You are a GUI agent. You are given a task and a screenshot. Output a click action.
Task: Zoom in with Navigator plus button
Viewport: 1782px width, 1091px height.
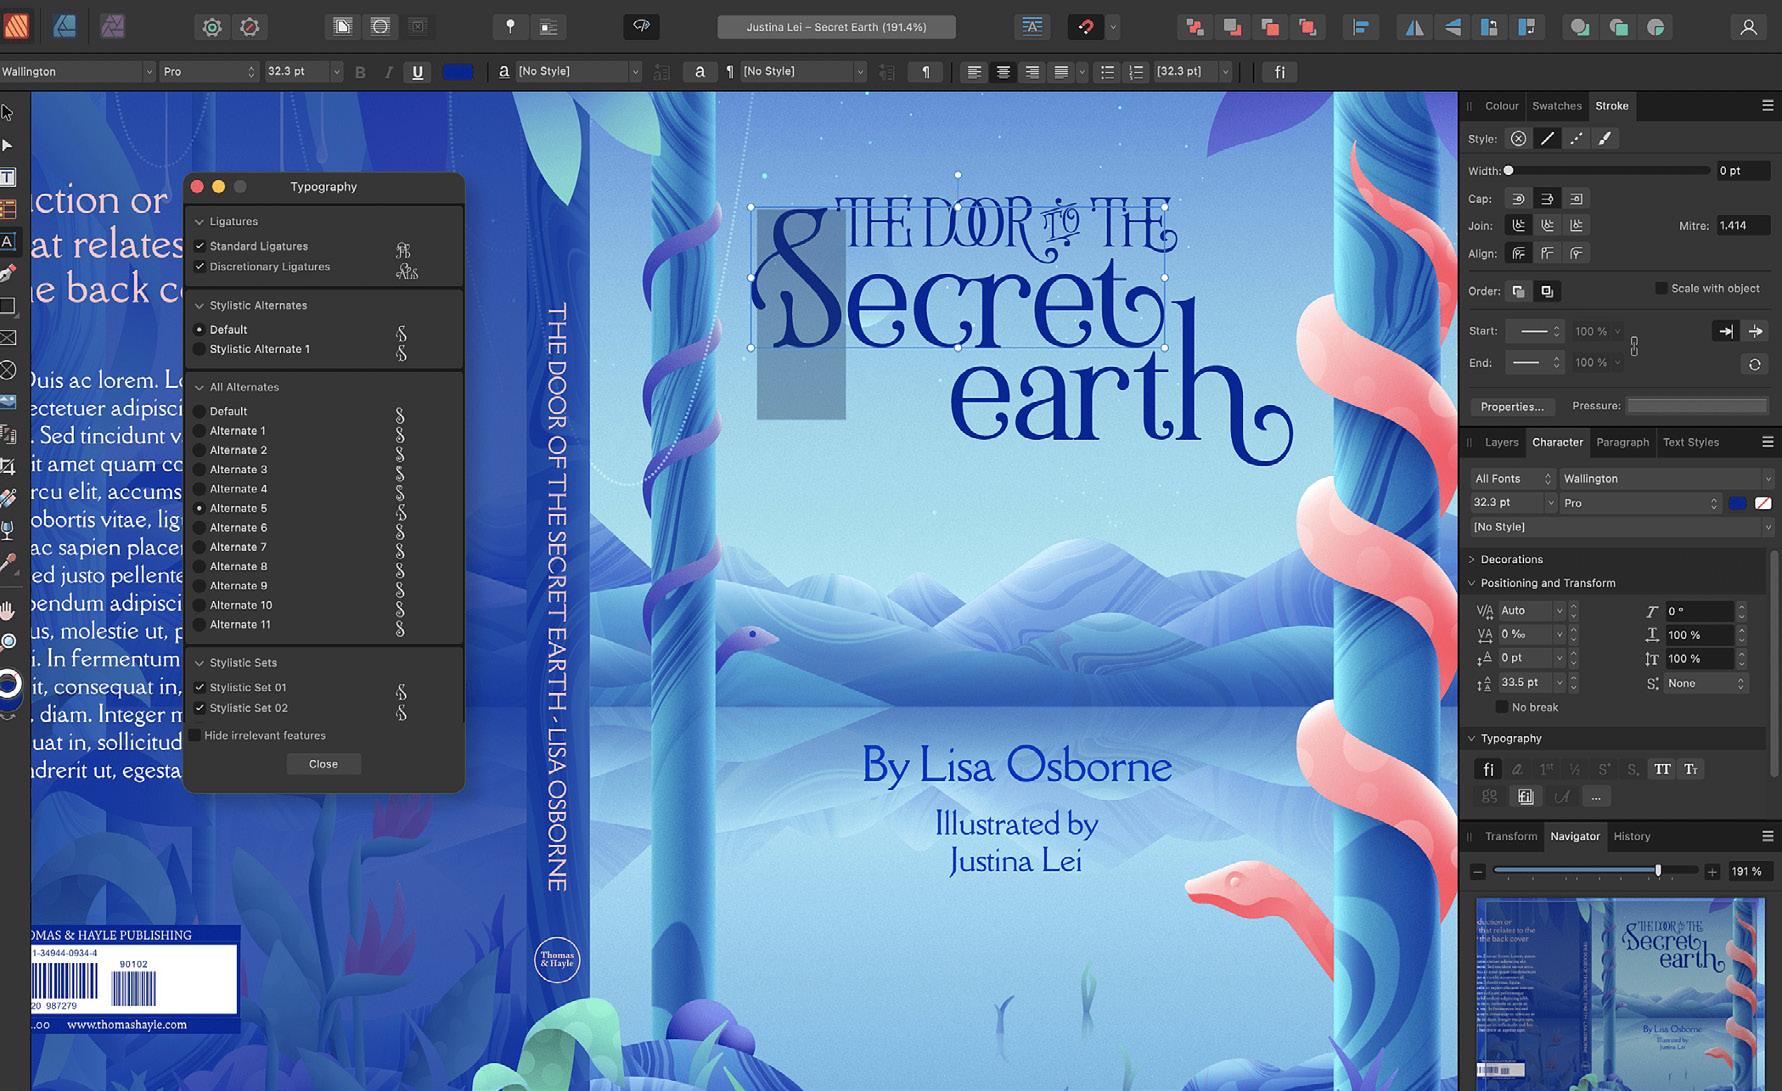click(x=1712, y=872)
